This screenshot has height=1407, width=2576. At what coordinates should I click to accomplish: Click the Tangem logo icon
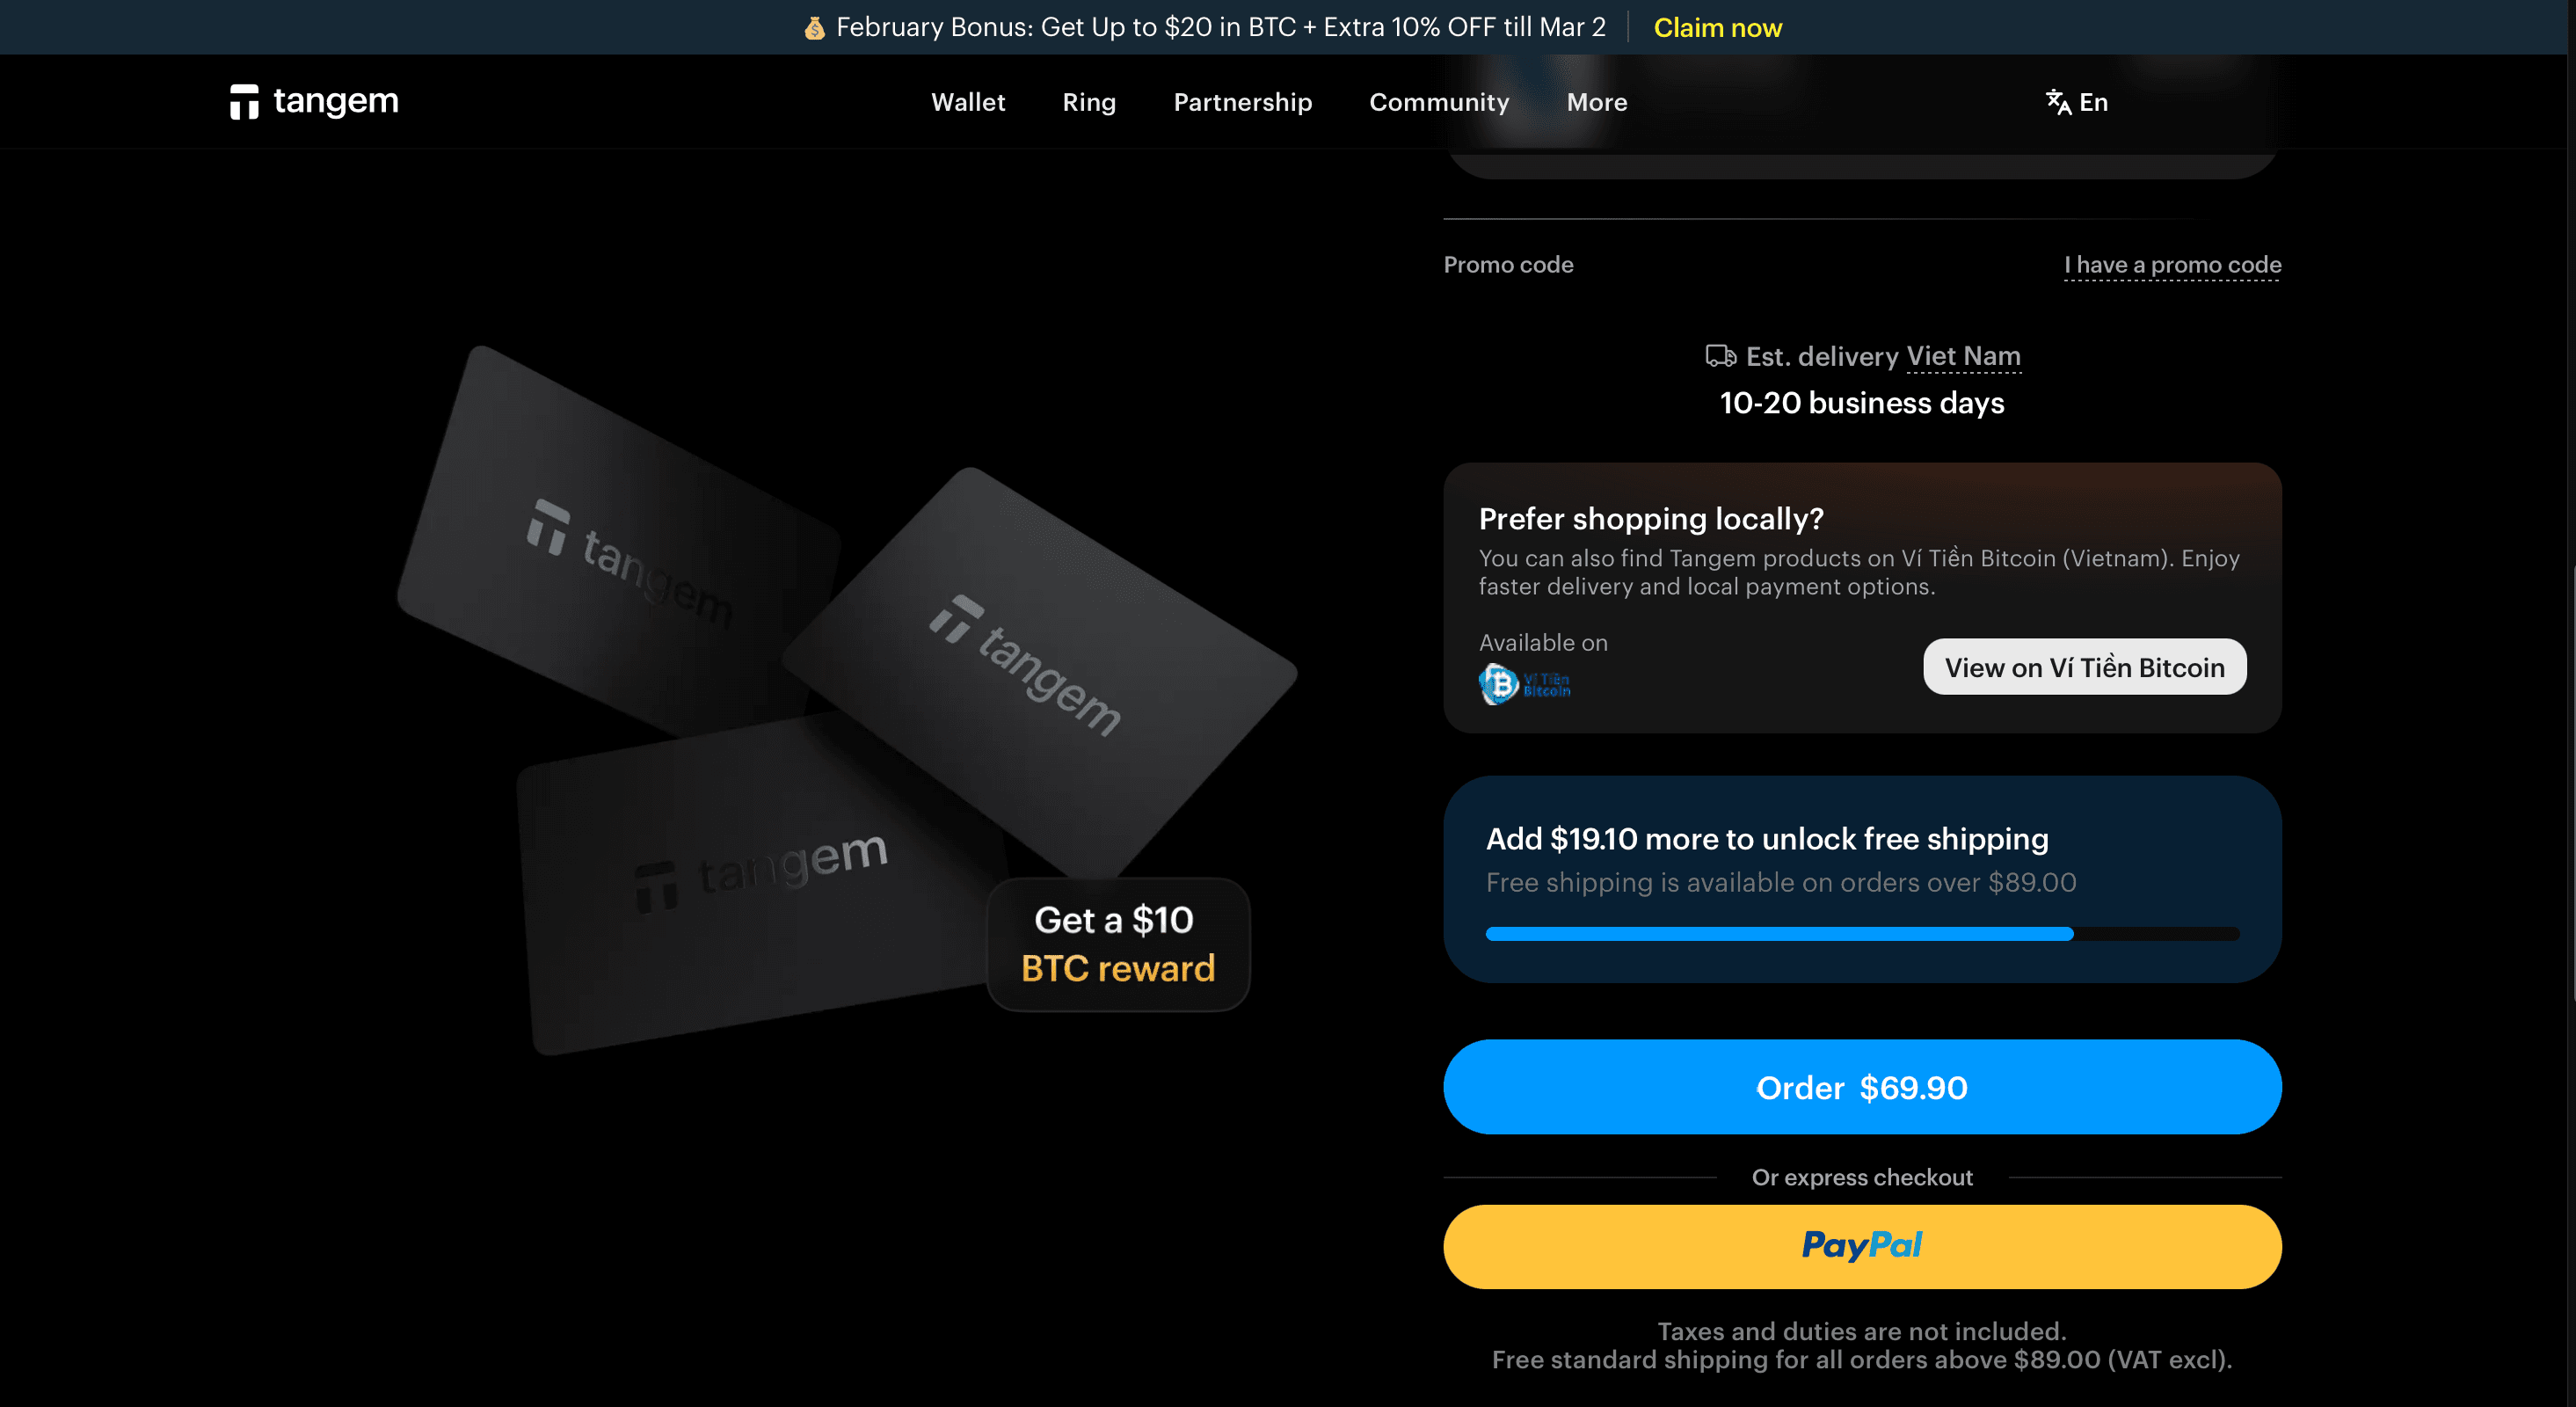click(244, 102)
